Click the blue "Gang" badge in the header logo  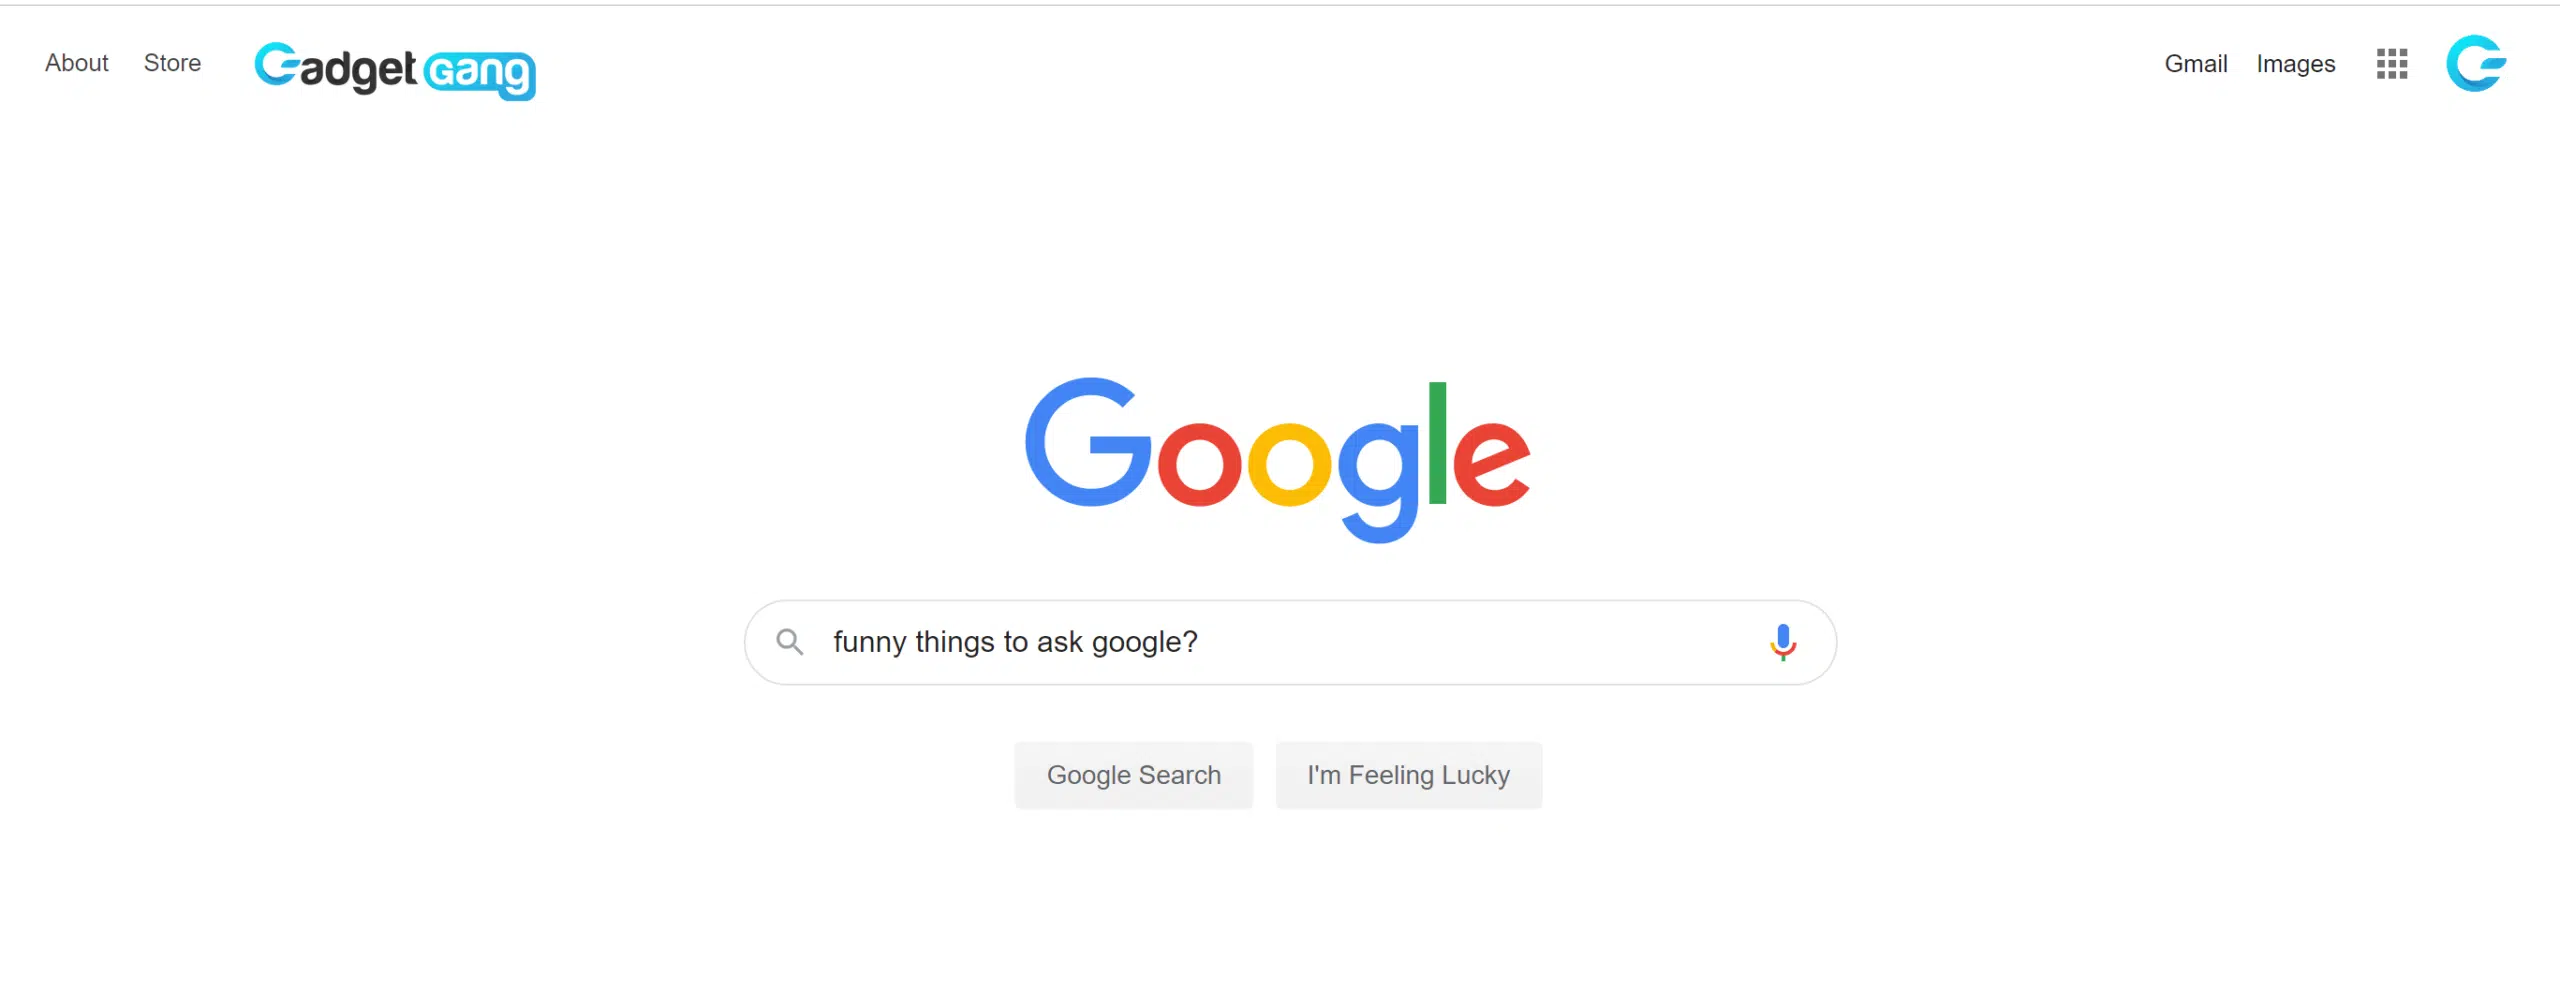click(480, 74)
